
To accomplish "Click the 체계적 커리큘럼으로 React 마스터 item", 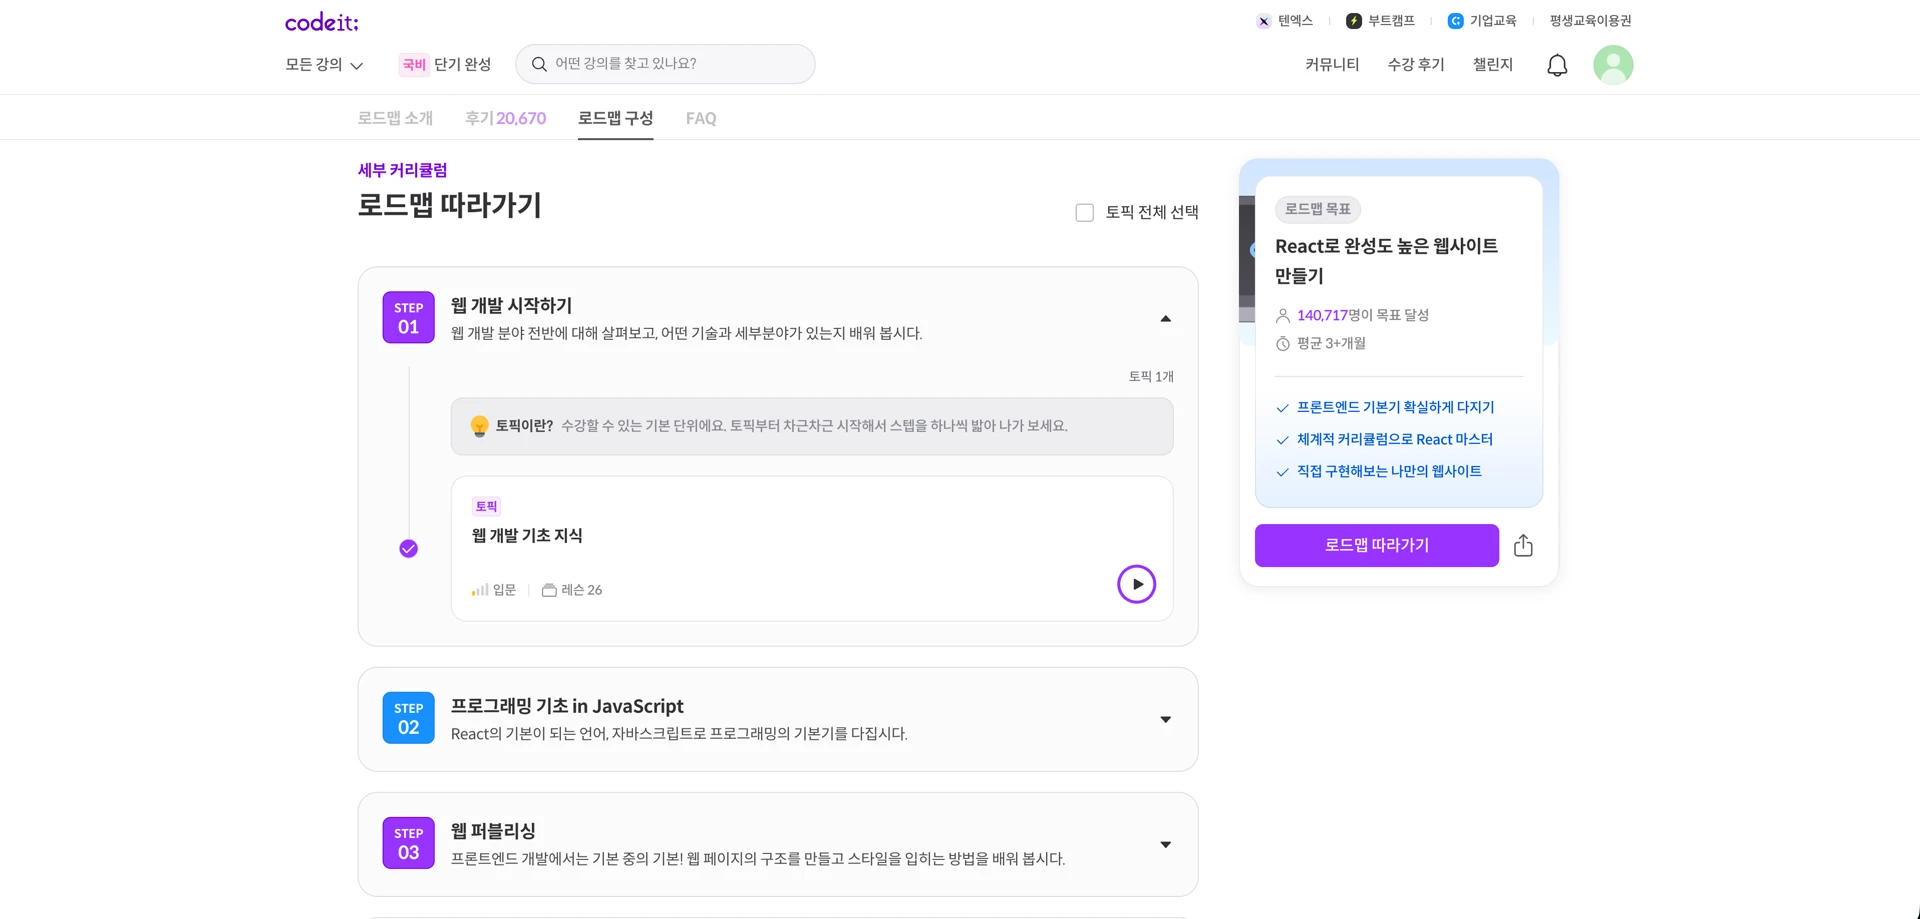I will [1394, 440].
